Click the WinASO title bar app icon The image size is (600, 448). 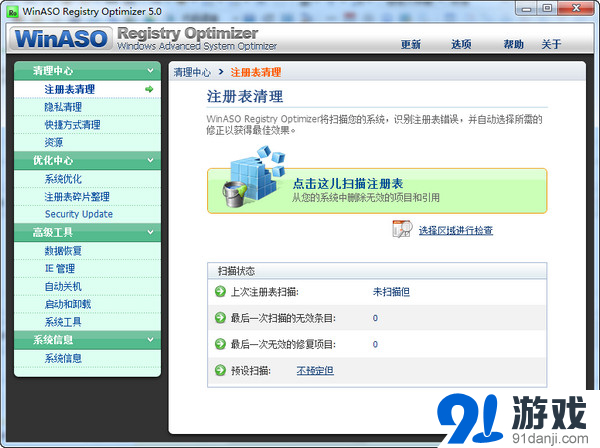tap(13, 11)
